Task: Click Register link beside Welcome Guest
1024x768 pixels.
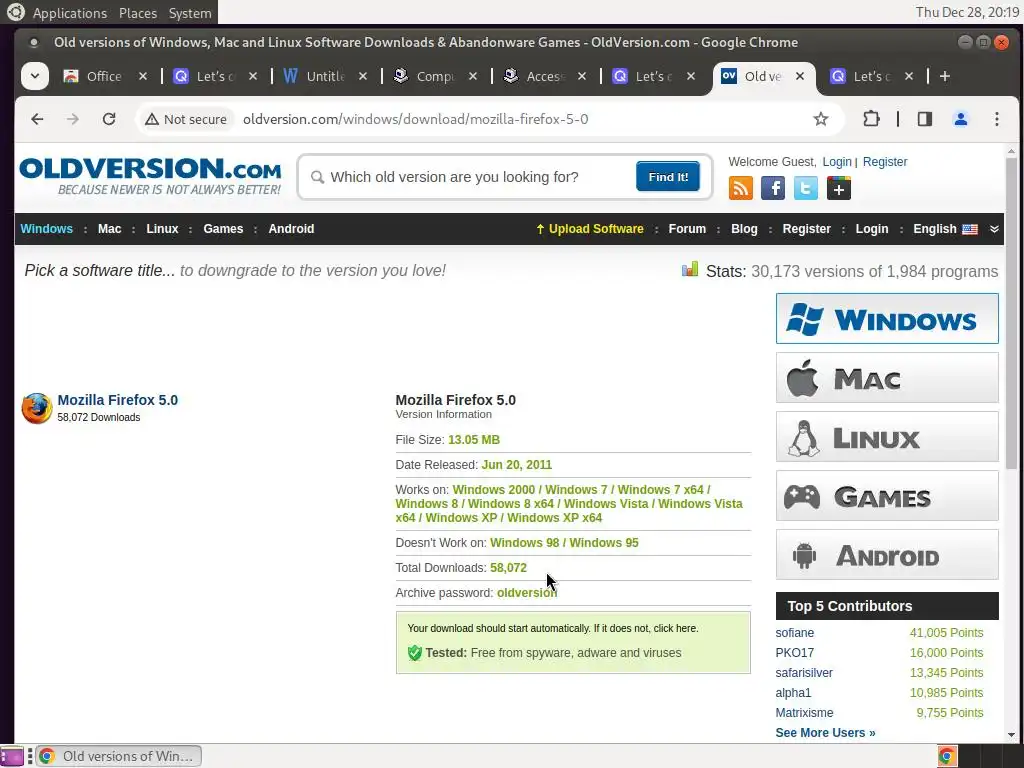Action: [x=885, y=162]
